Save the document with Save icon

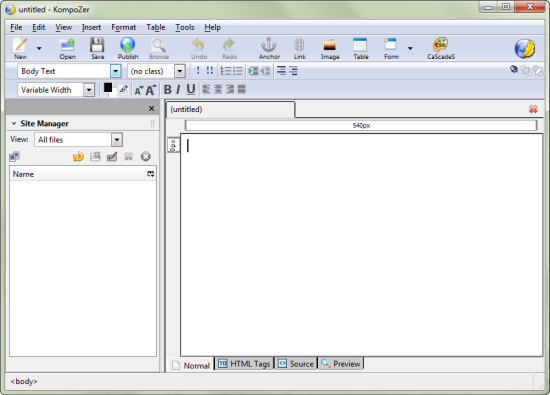point(97,48)
